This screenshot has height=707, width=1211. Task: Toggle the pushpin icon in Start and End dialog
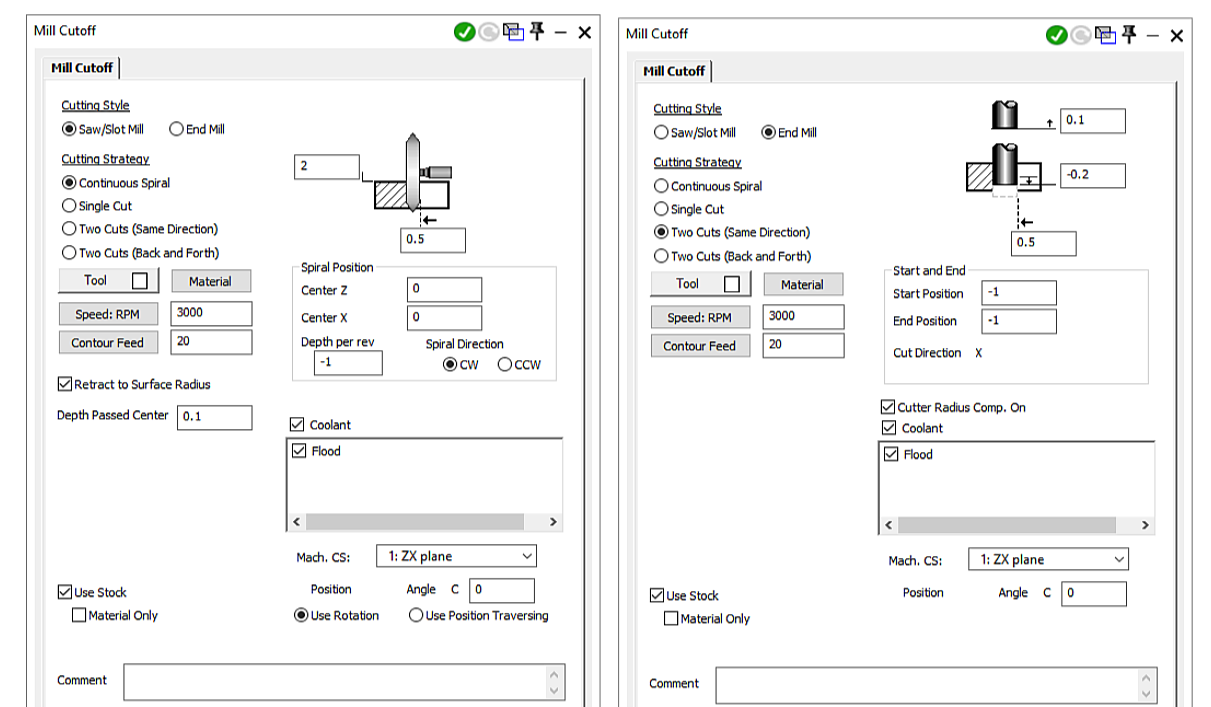[x=1129, y=34]
